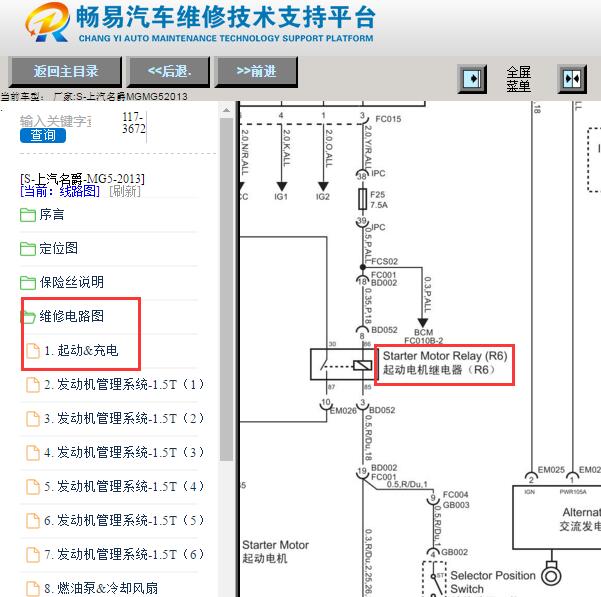
Task: Go back with <<后退 button
Action: coord(169,72)
